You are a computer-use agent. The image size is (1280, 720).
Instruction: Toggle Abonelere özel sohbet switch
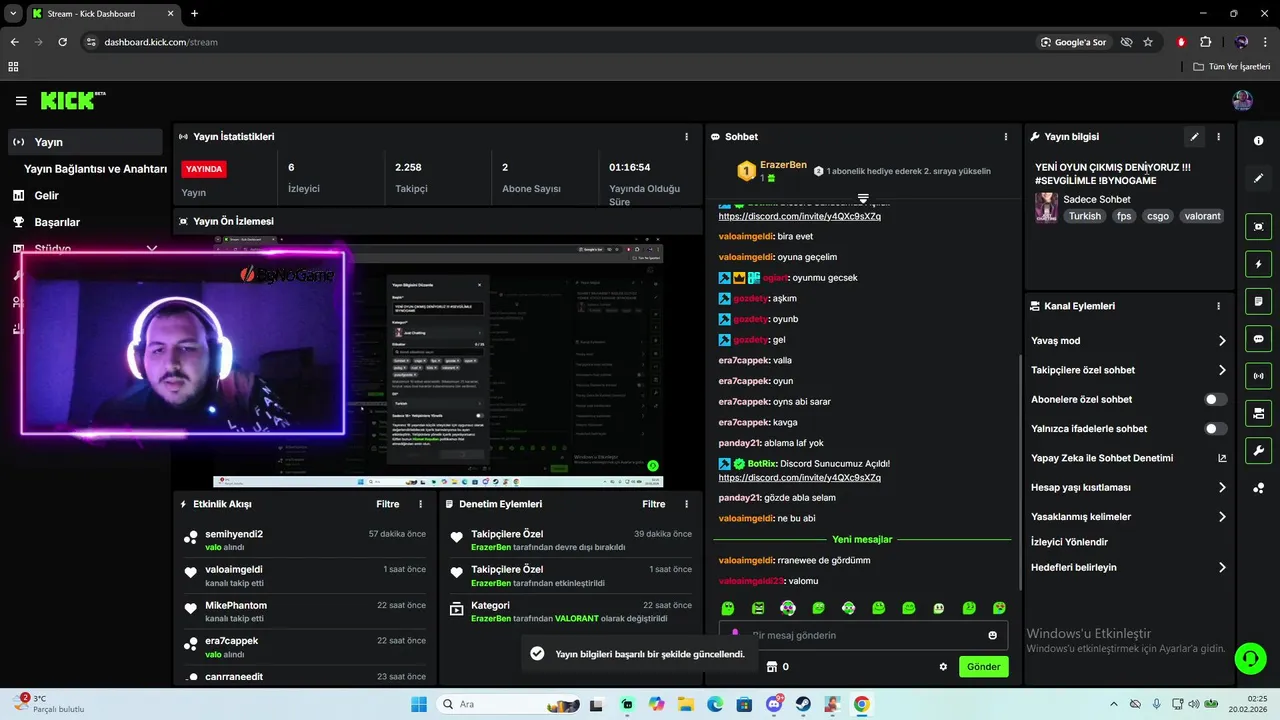[1215, 399]
